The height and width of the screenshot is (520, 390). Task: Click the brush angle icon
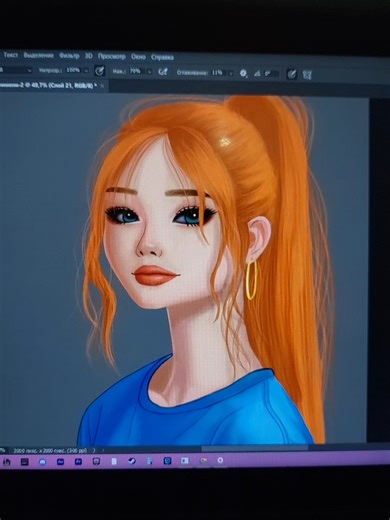[257, 74]
